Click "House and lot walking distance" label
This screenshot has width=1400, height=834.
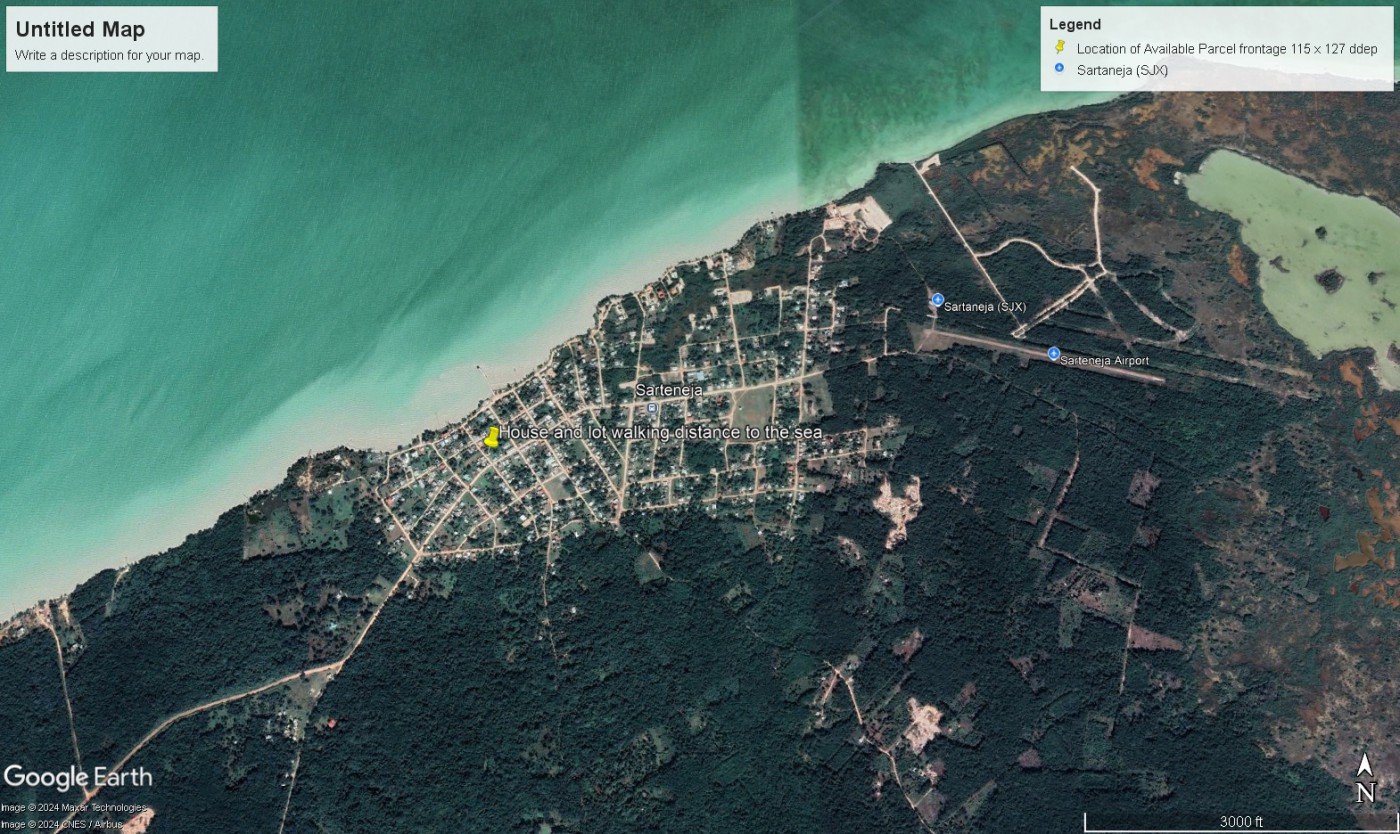pos(660,432)
